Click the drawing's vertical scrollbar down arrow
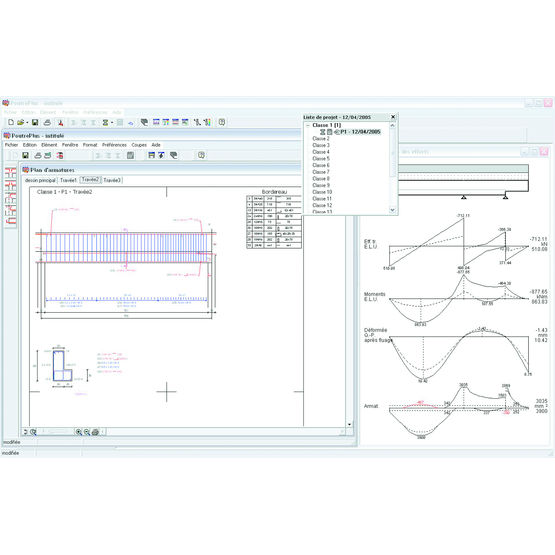Viewport: 555px width, 555px height. (349, 424)
